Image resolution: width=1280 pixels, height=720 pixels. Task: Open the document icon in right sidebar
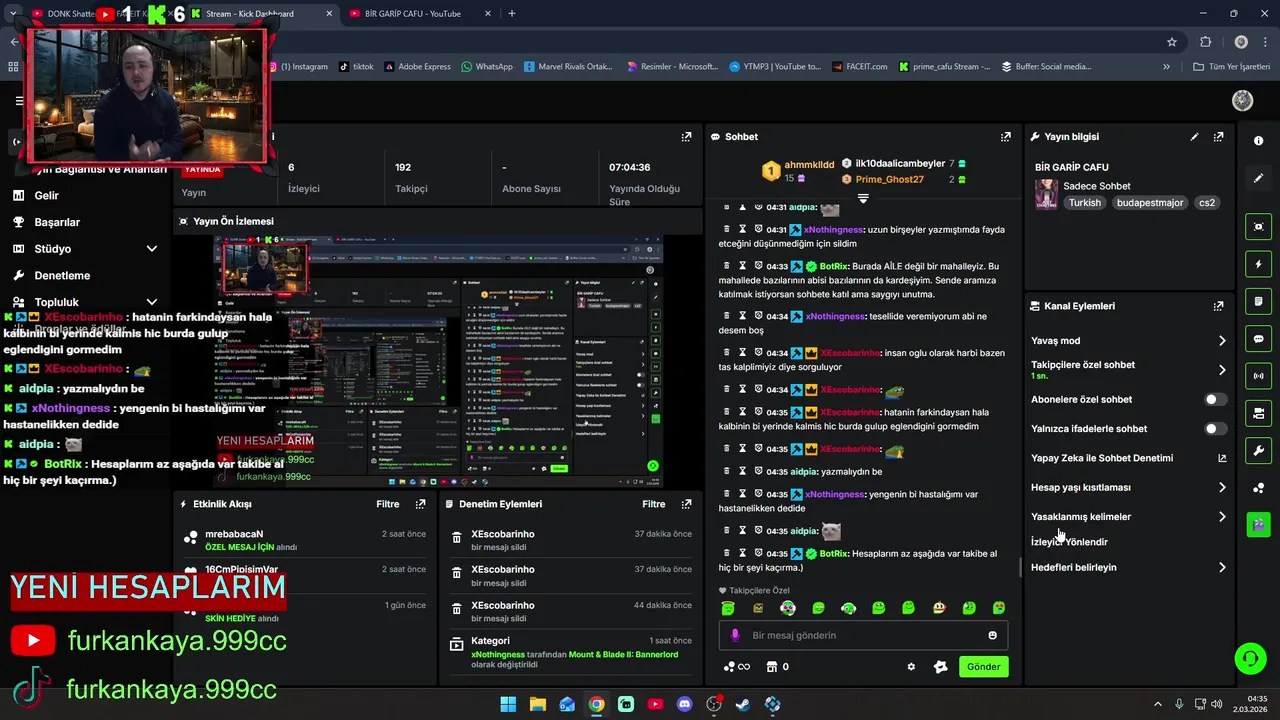1258,301
